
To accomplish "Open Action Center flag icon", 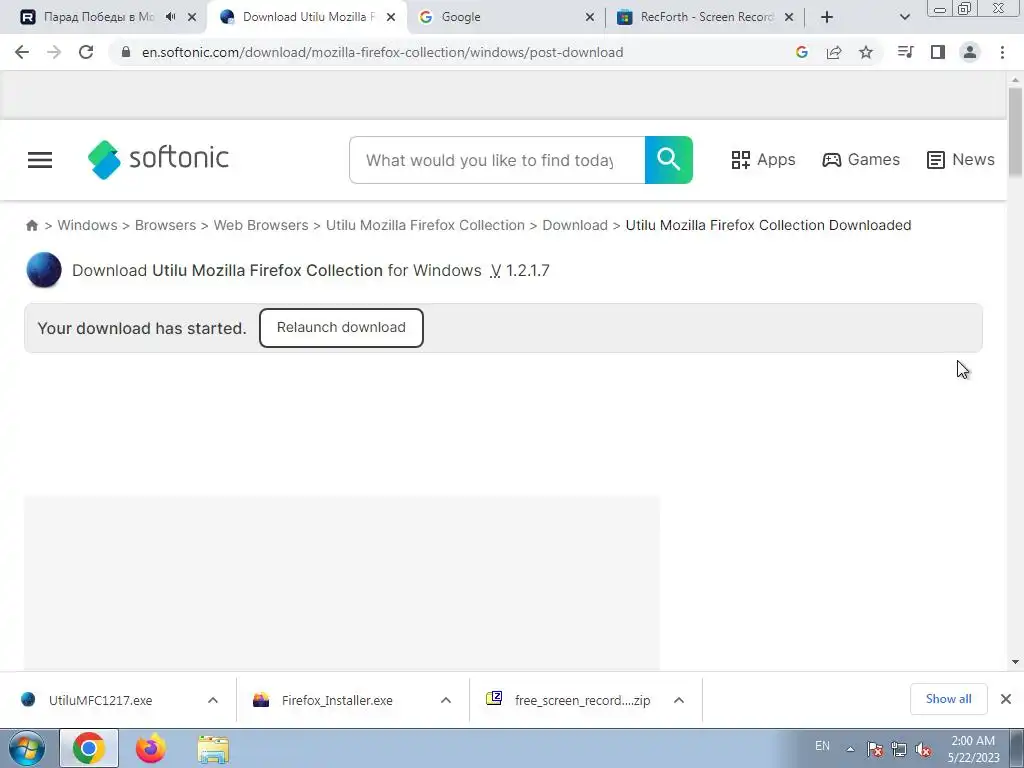I will click(x=875, y=749).
